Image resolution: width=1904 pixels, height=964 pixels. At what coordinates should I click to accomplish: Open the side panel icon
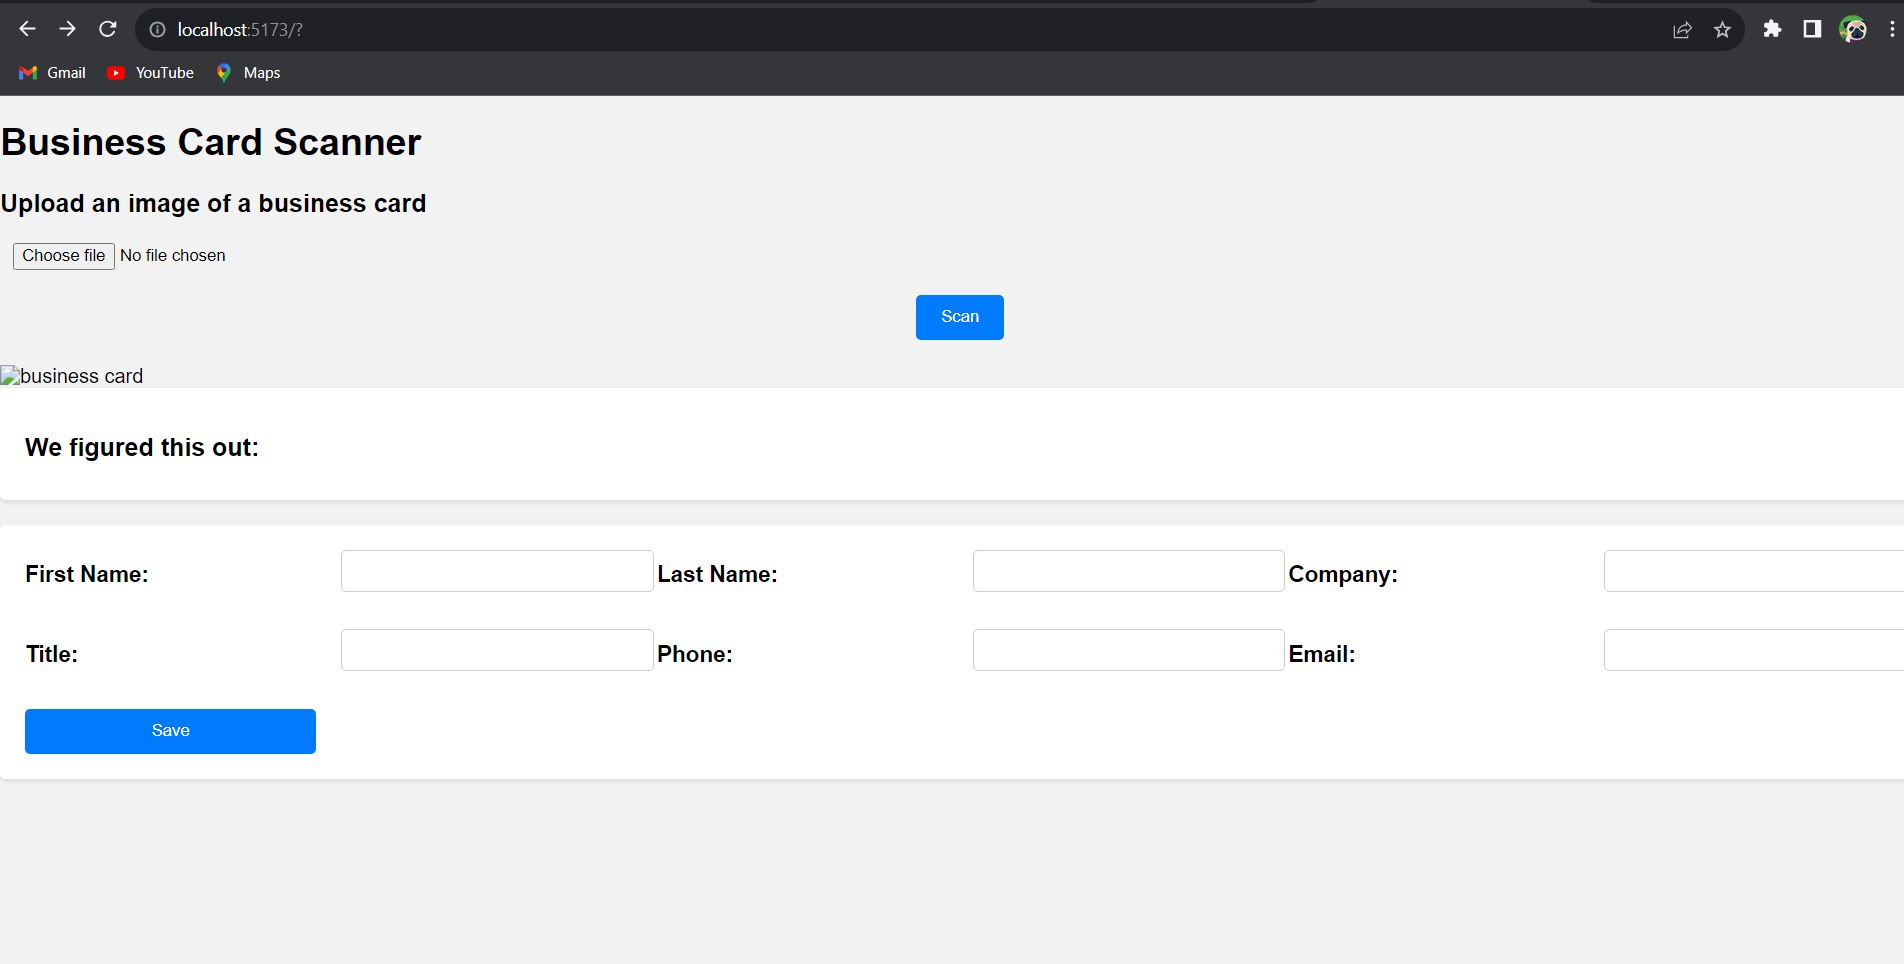tap(1812, 29)
